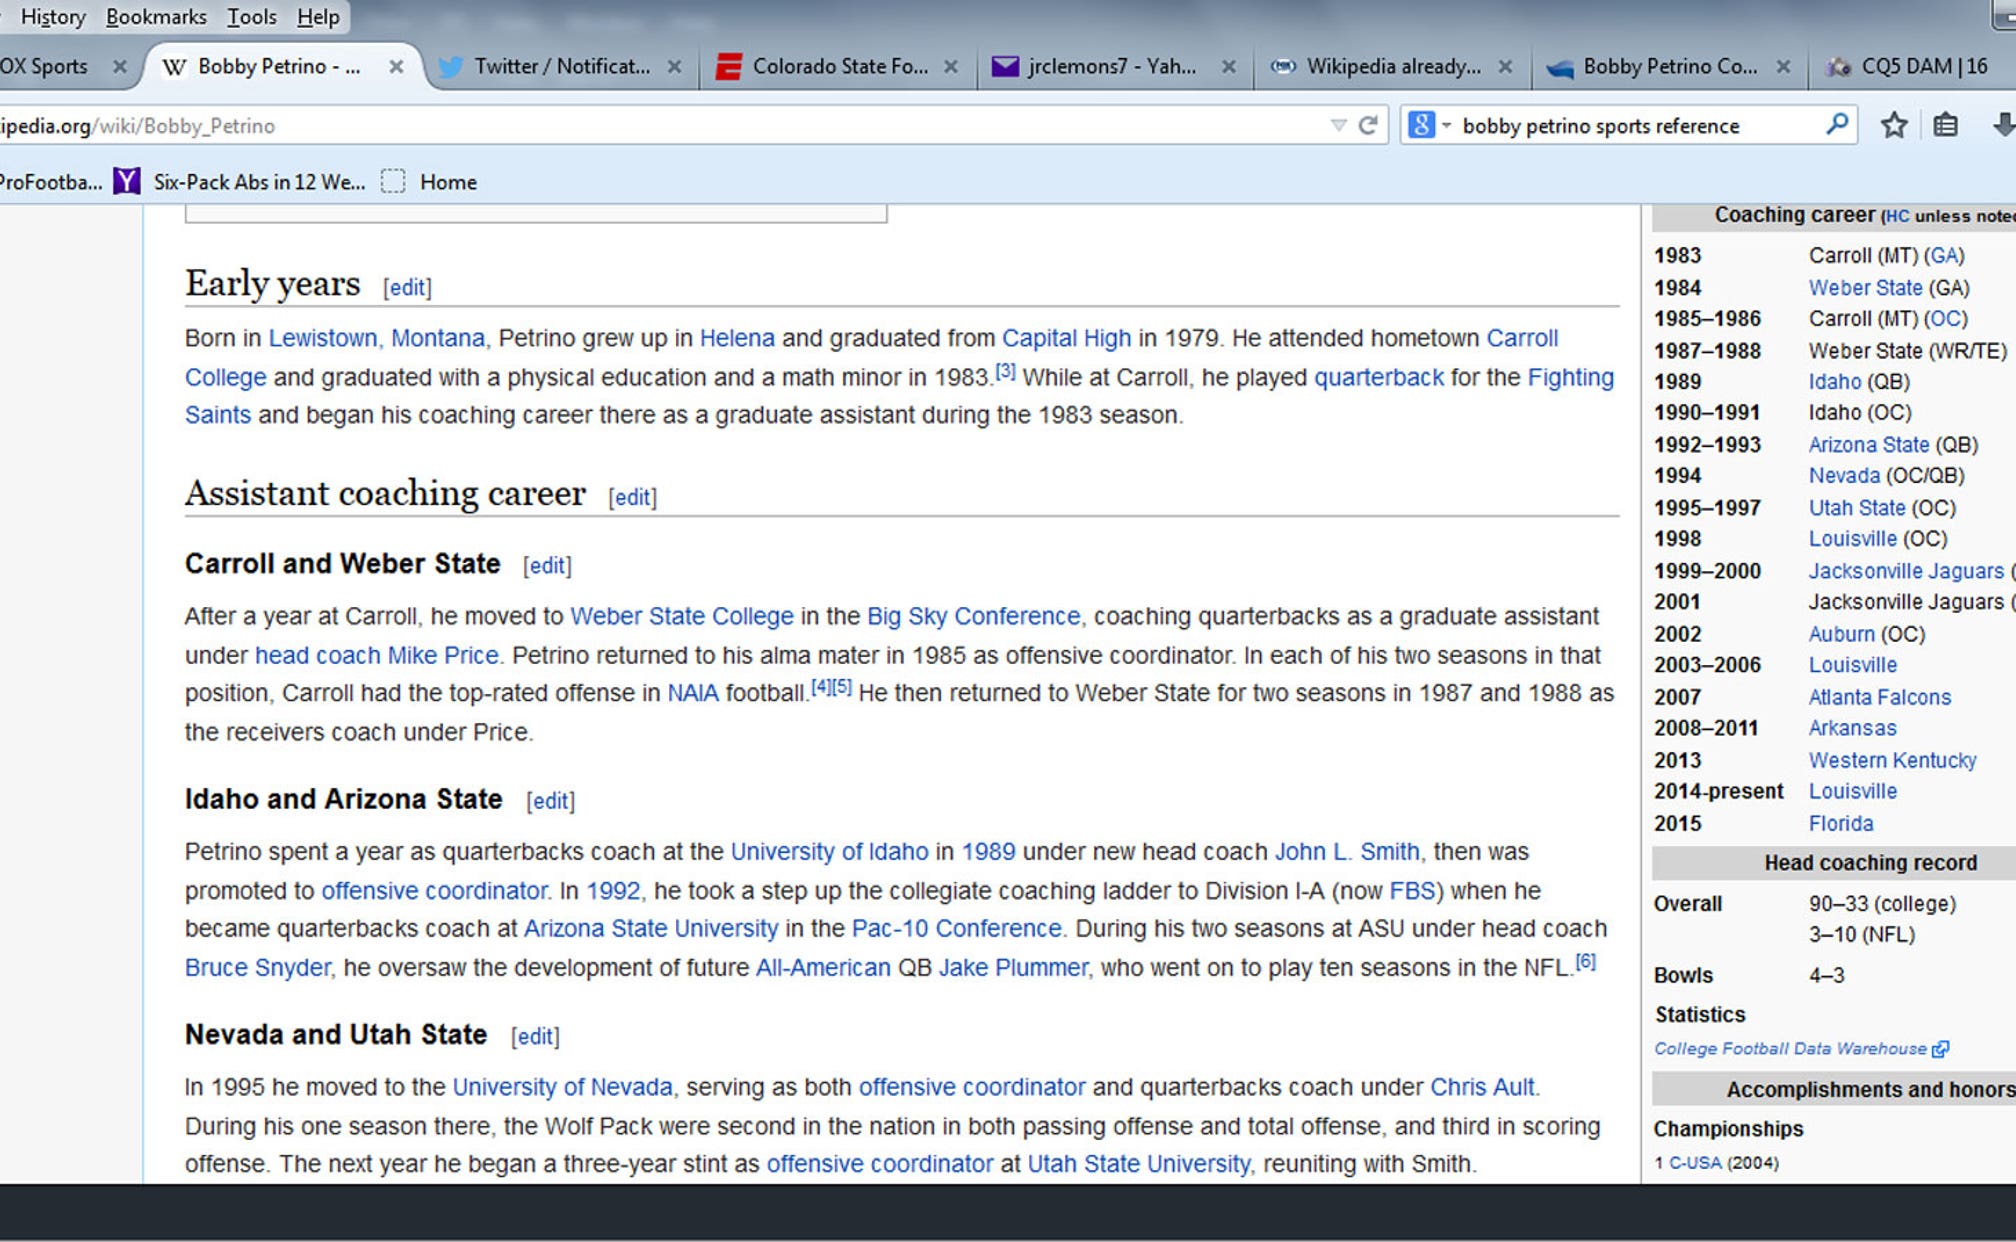Reload the current page
The width and height of the screenshot is (2016, 1242).
click(x=1368, y=126)
